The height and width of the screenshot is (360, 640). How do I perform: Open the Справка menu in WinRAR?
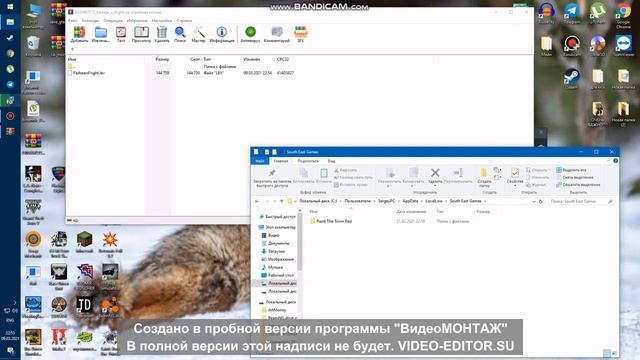(184, 20)
